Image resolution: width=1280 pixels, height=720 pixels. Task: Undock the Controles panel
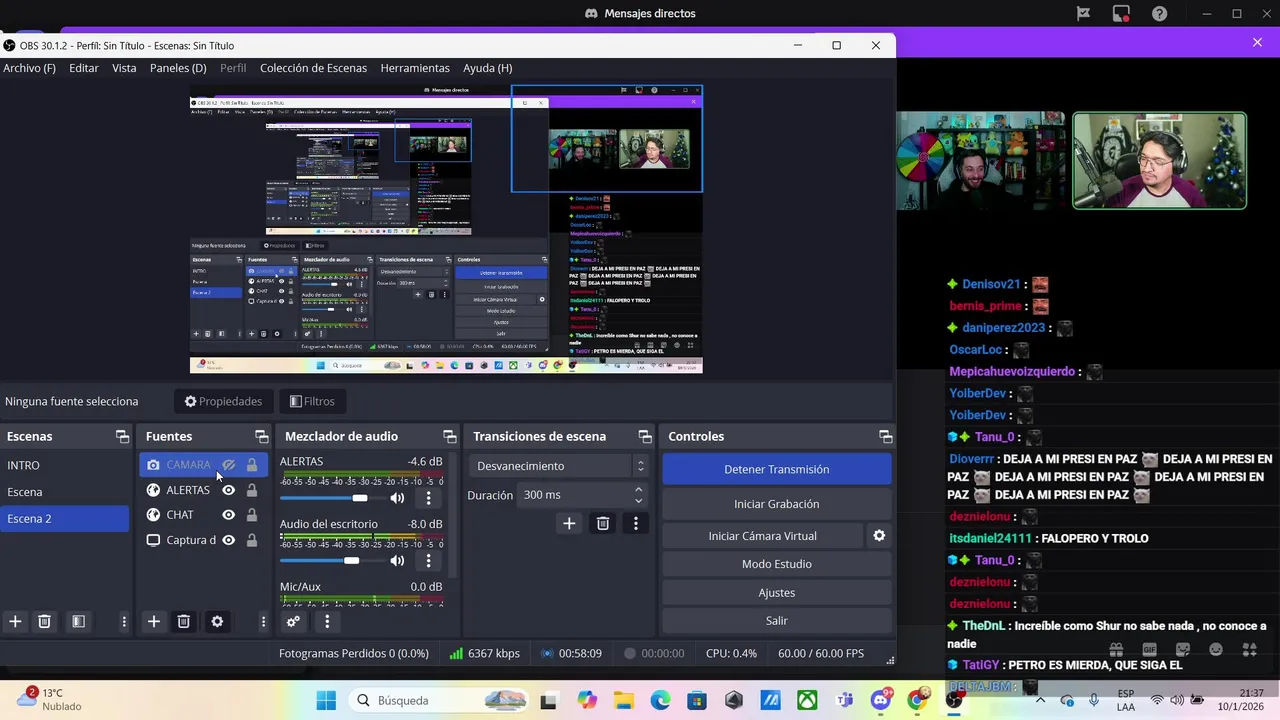(885, 436)
